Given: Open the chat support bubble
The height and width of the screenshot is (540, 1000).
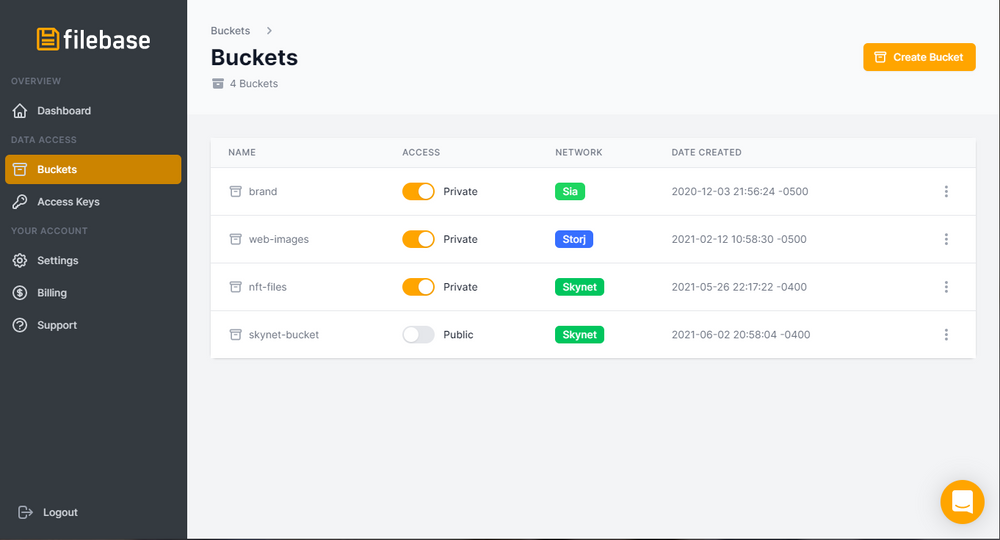Looking at the screenshot, I should (x=962, y=502).
